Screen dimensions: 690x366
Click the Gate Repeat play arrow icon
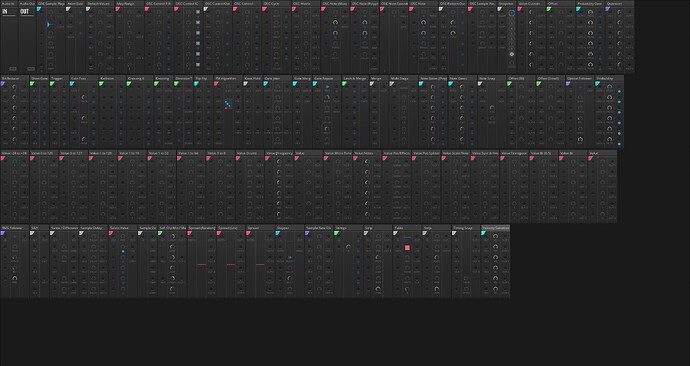327,87
